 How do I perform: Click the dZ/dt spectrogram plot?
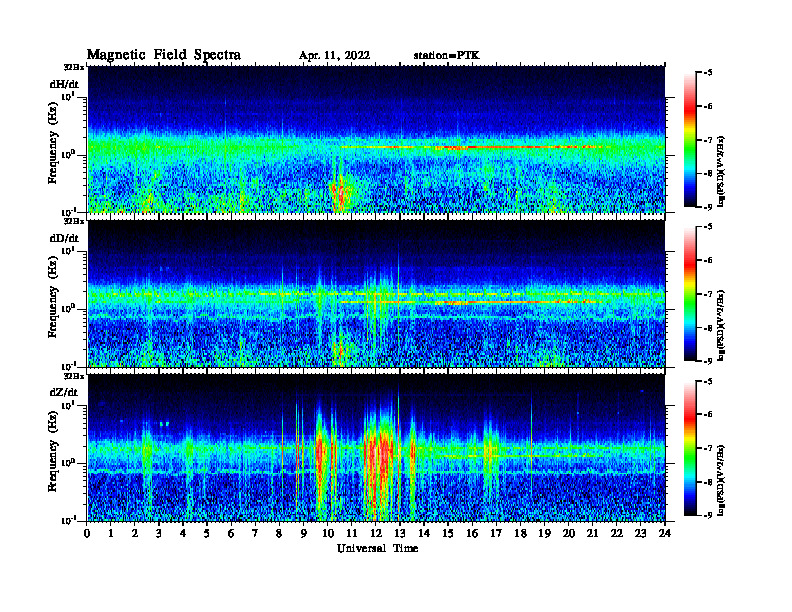coord(376,448)
